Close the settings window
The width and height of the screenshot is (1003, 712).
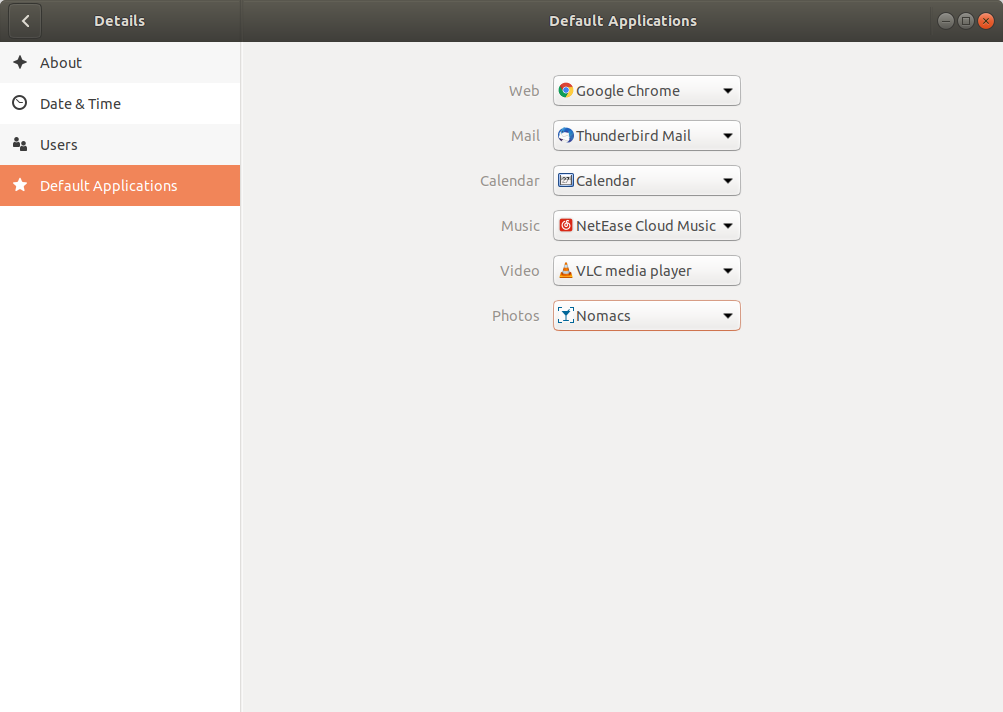(986, 21)
